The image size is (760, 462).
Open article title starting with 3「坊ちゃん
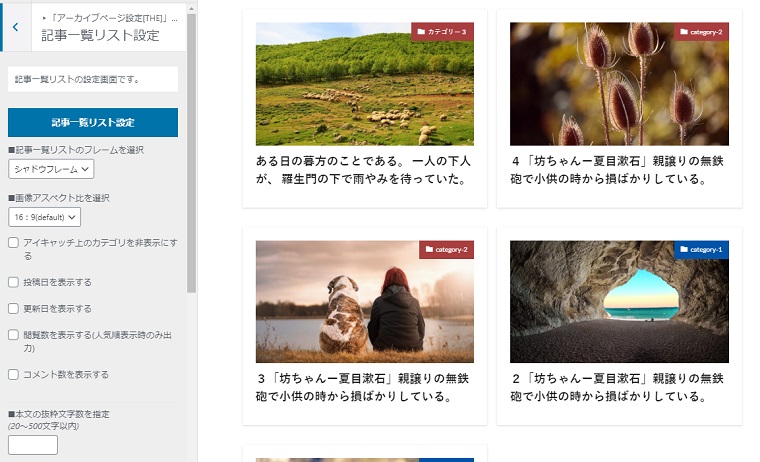363,387
